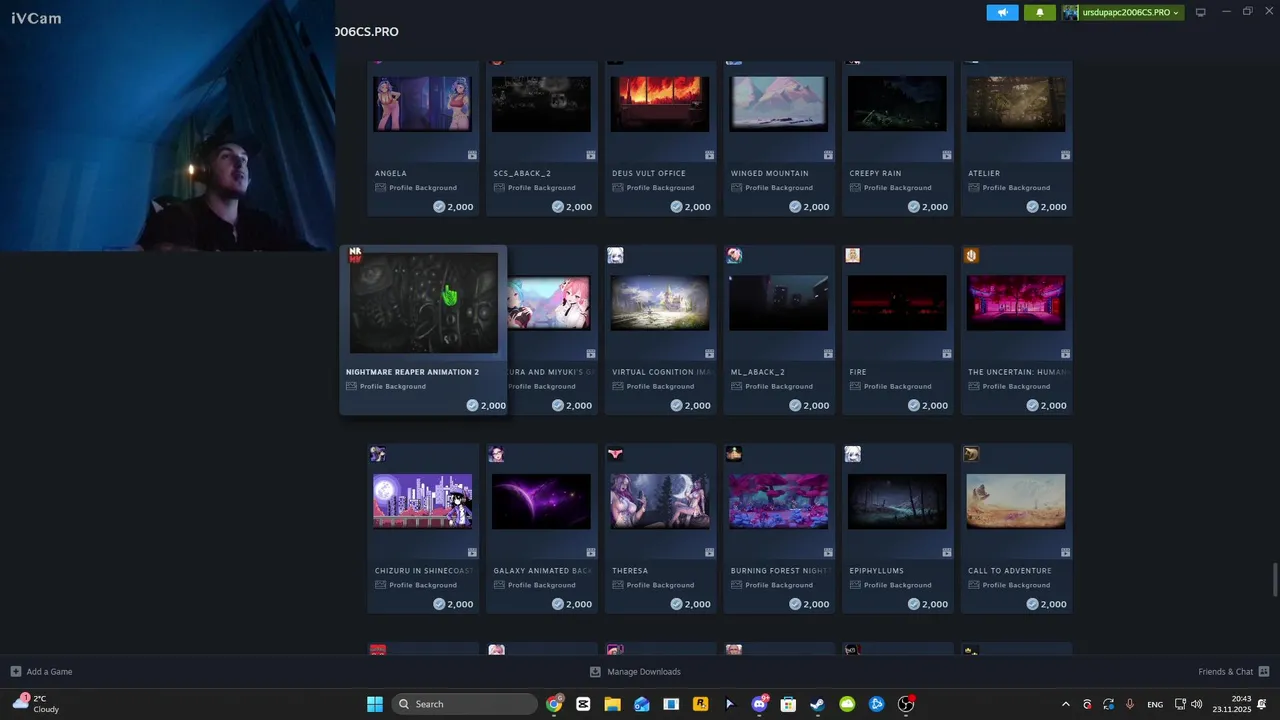Viewport: 1280px width, 720px height.
Task: Click the 2,000 price under NIGHTMARE REAPER
Action: (486, 406)
